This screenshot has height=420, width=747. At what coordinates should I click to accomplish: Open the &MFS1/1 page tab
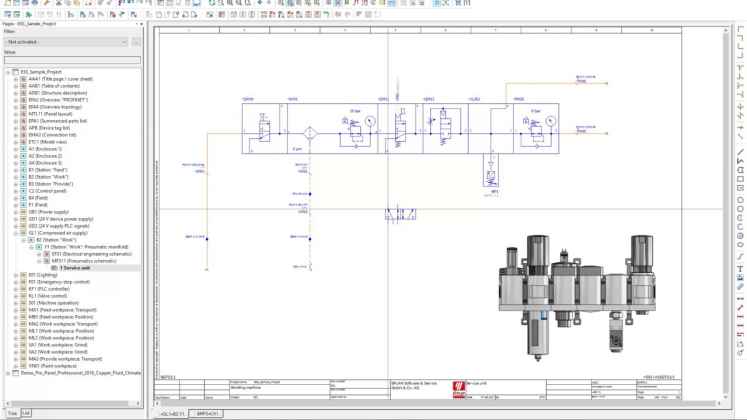point(208,413)
